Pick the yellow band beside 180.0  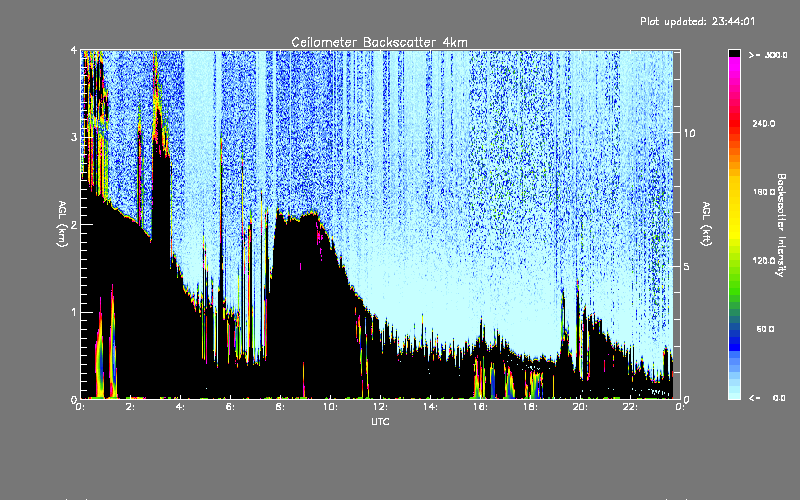[x=734, y=192]
